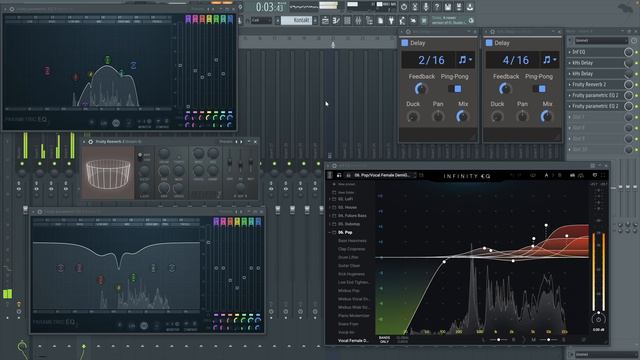Screen dimensions: 640x360
Task: Open the Inf EQ slot arrow menu
Action: [570, 52]
